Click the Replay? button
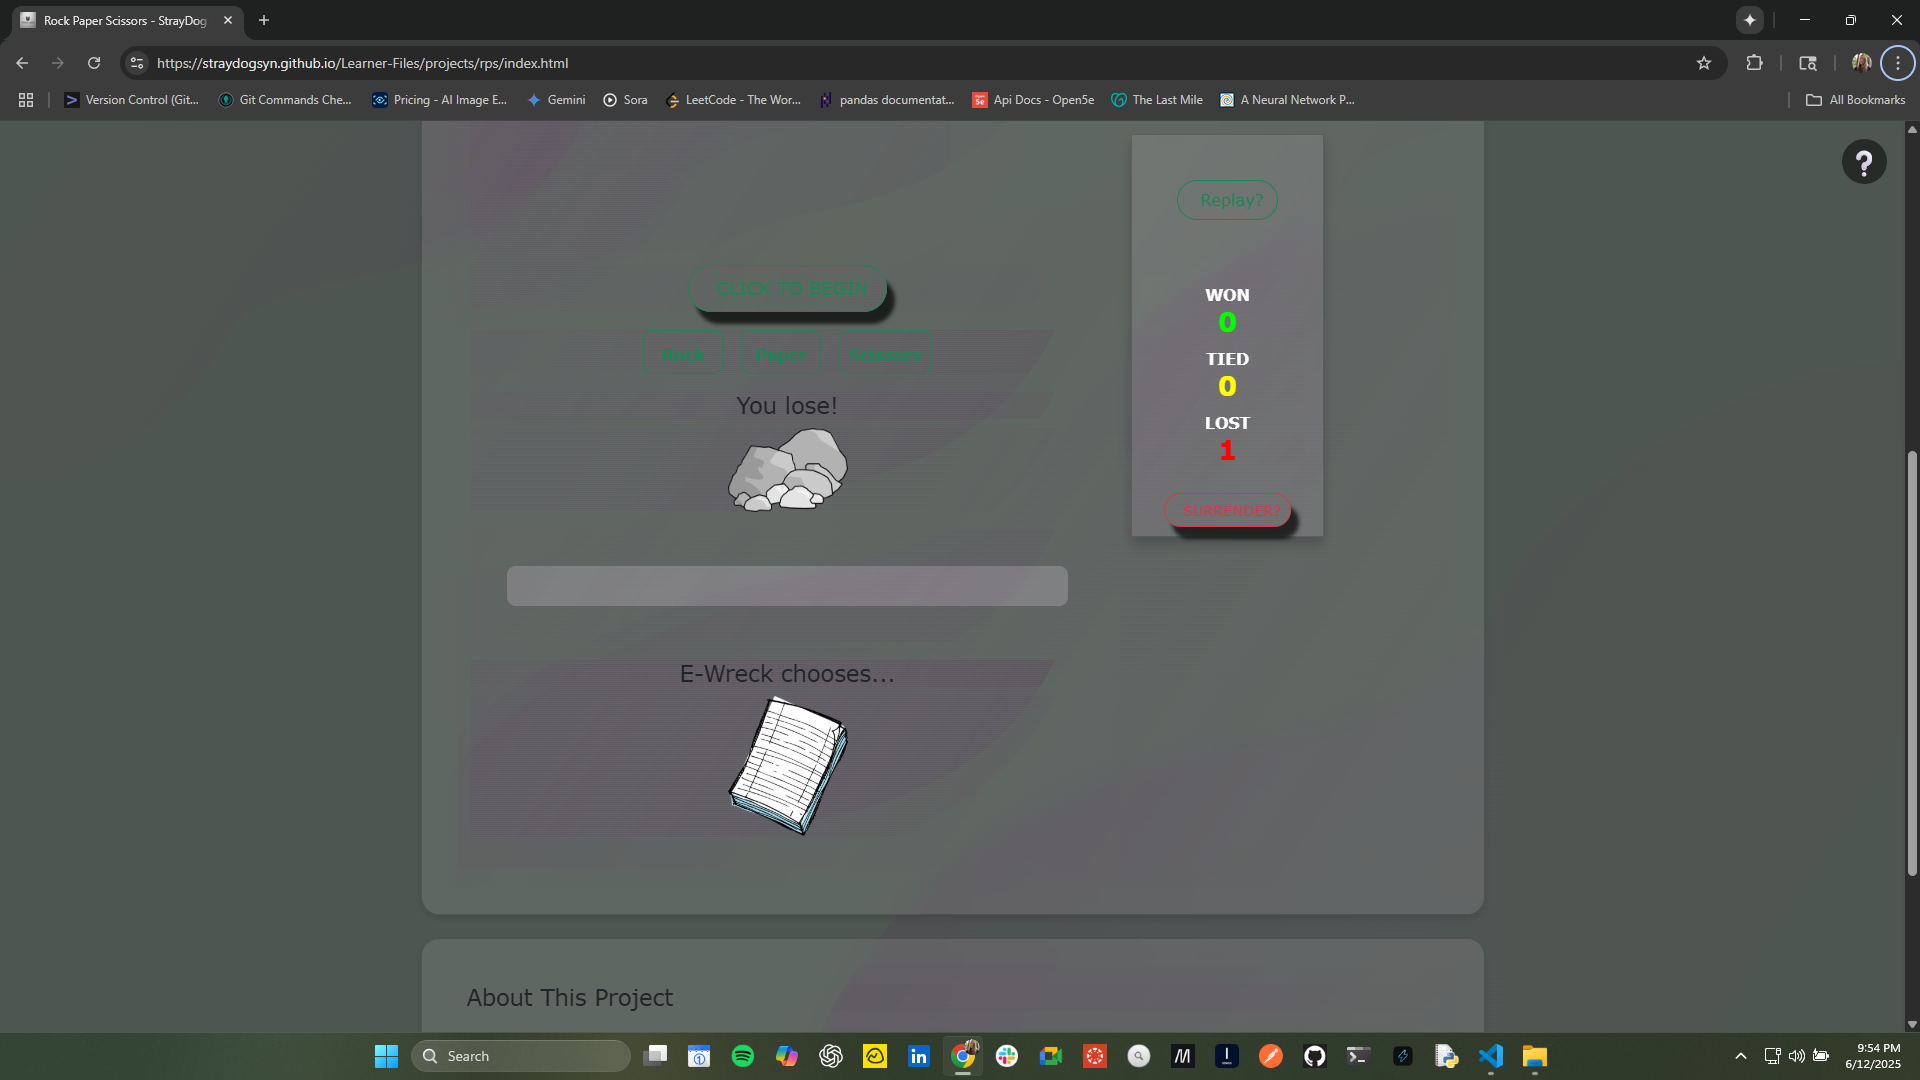This screenshot has height=1080, width=1920. [1227, 200]
